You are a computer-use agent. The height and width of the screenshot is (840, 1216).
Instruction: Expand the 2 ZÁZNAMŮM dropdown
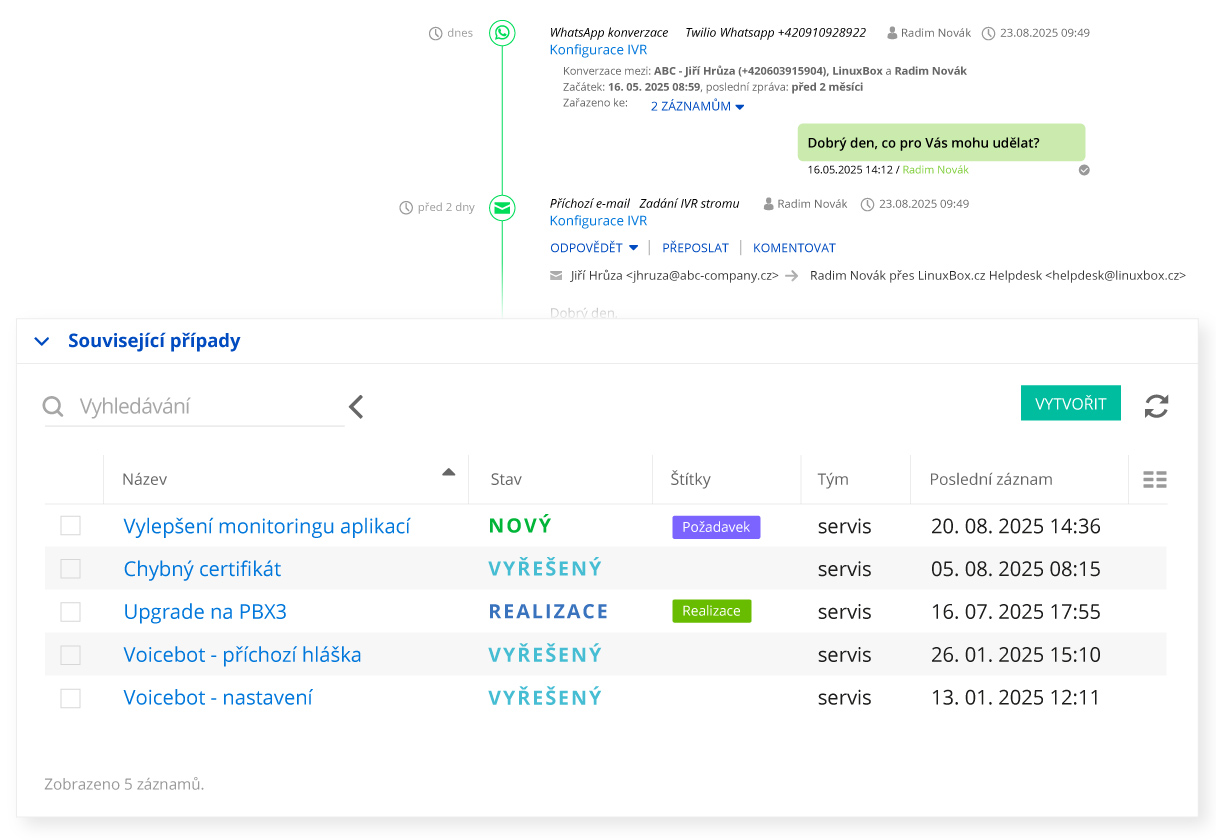tap(697, 106)
